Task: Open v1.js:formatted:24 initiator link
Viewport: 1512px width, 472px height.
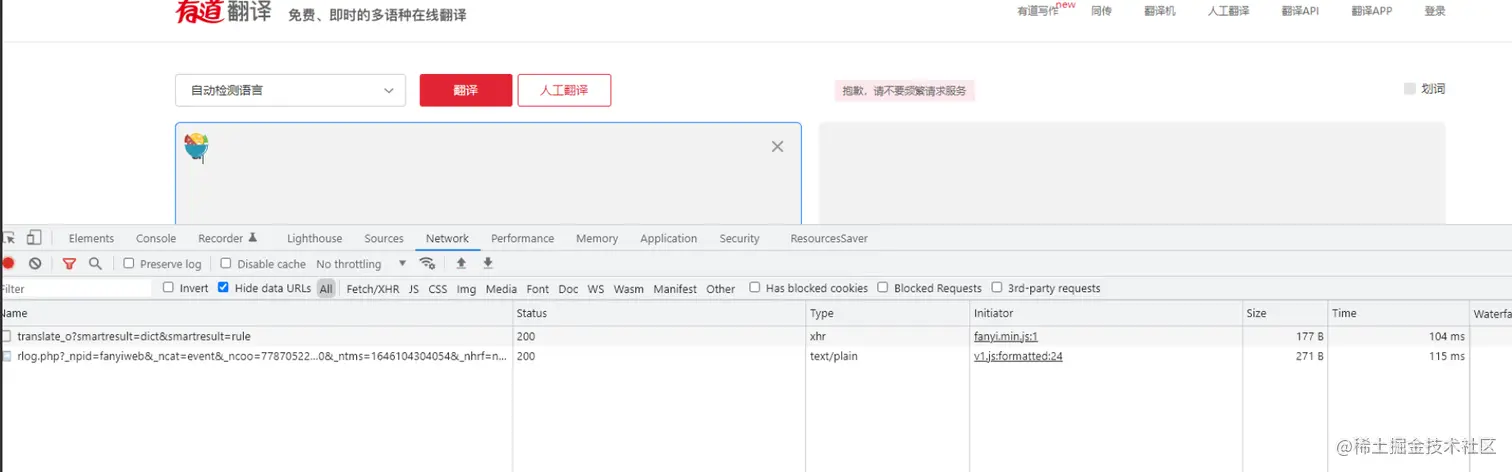Action: coord(1018,356)
